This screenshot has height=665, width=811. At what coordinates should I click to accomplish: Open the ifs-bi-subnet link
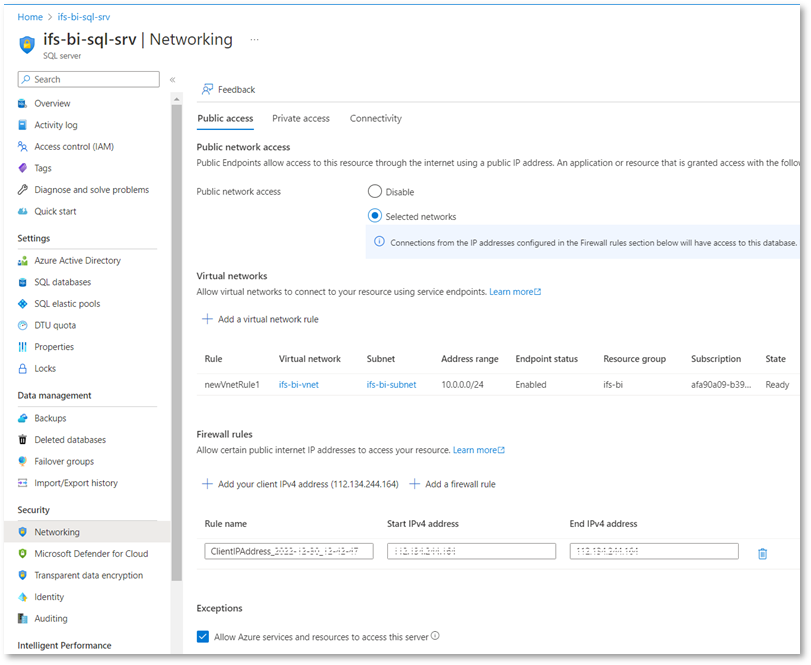(x=391, y=385)
